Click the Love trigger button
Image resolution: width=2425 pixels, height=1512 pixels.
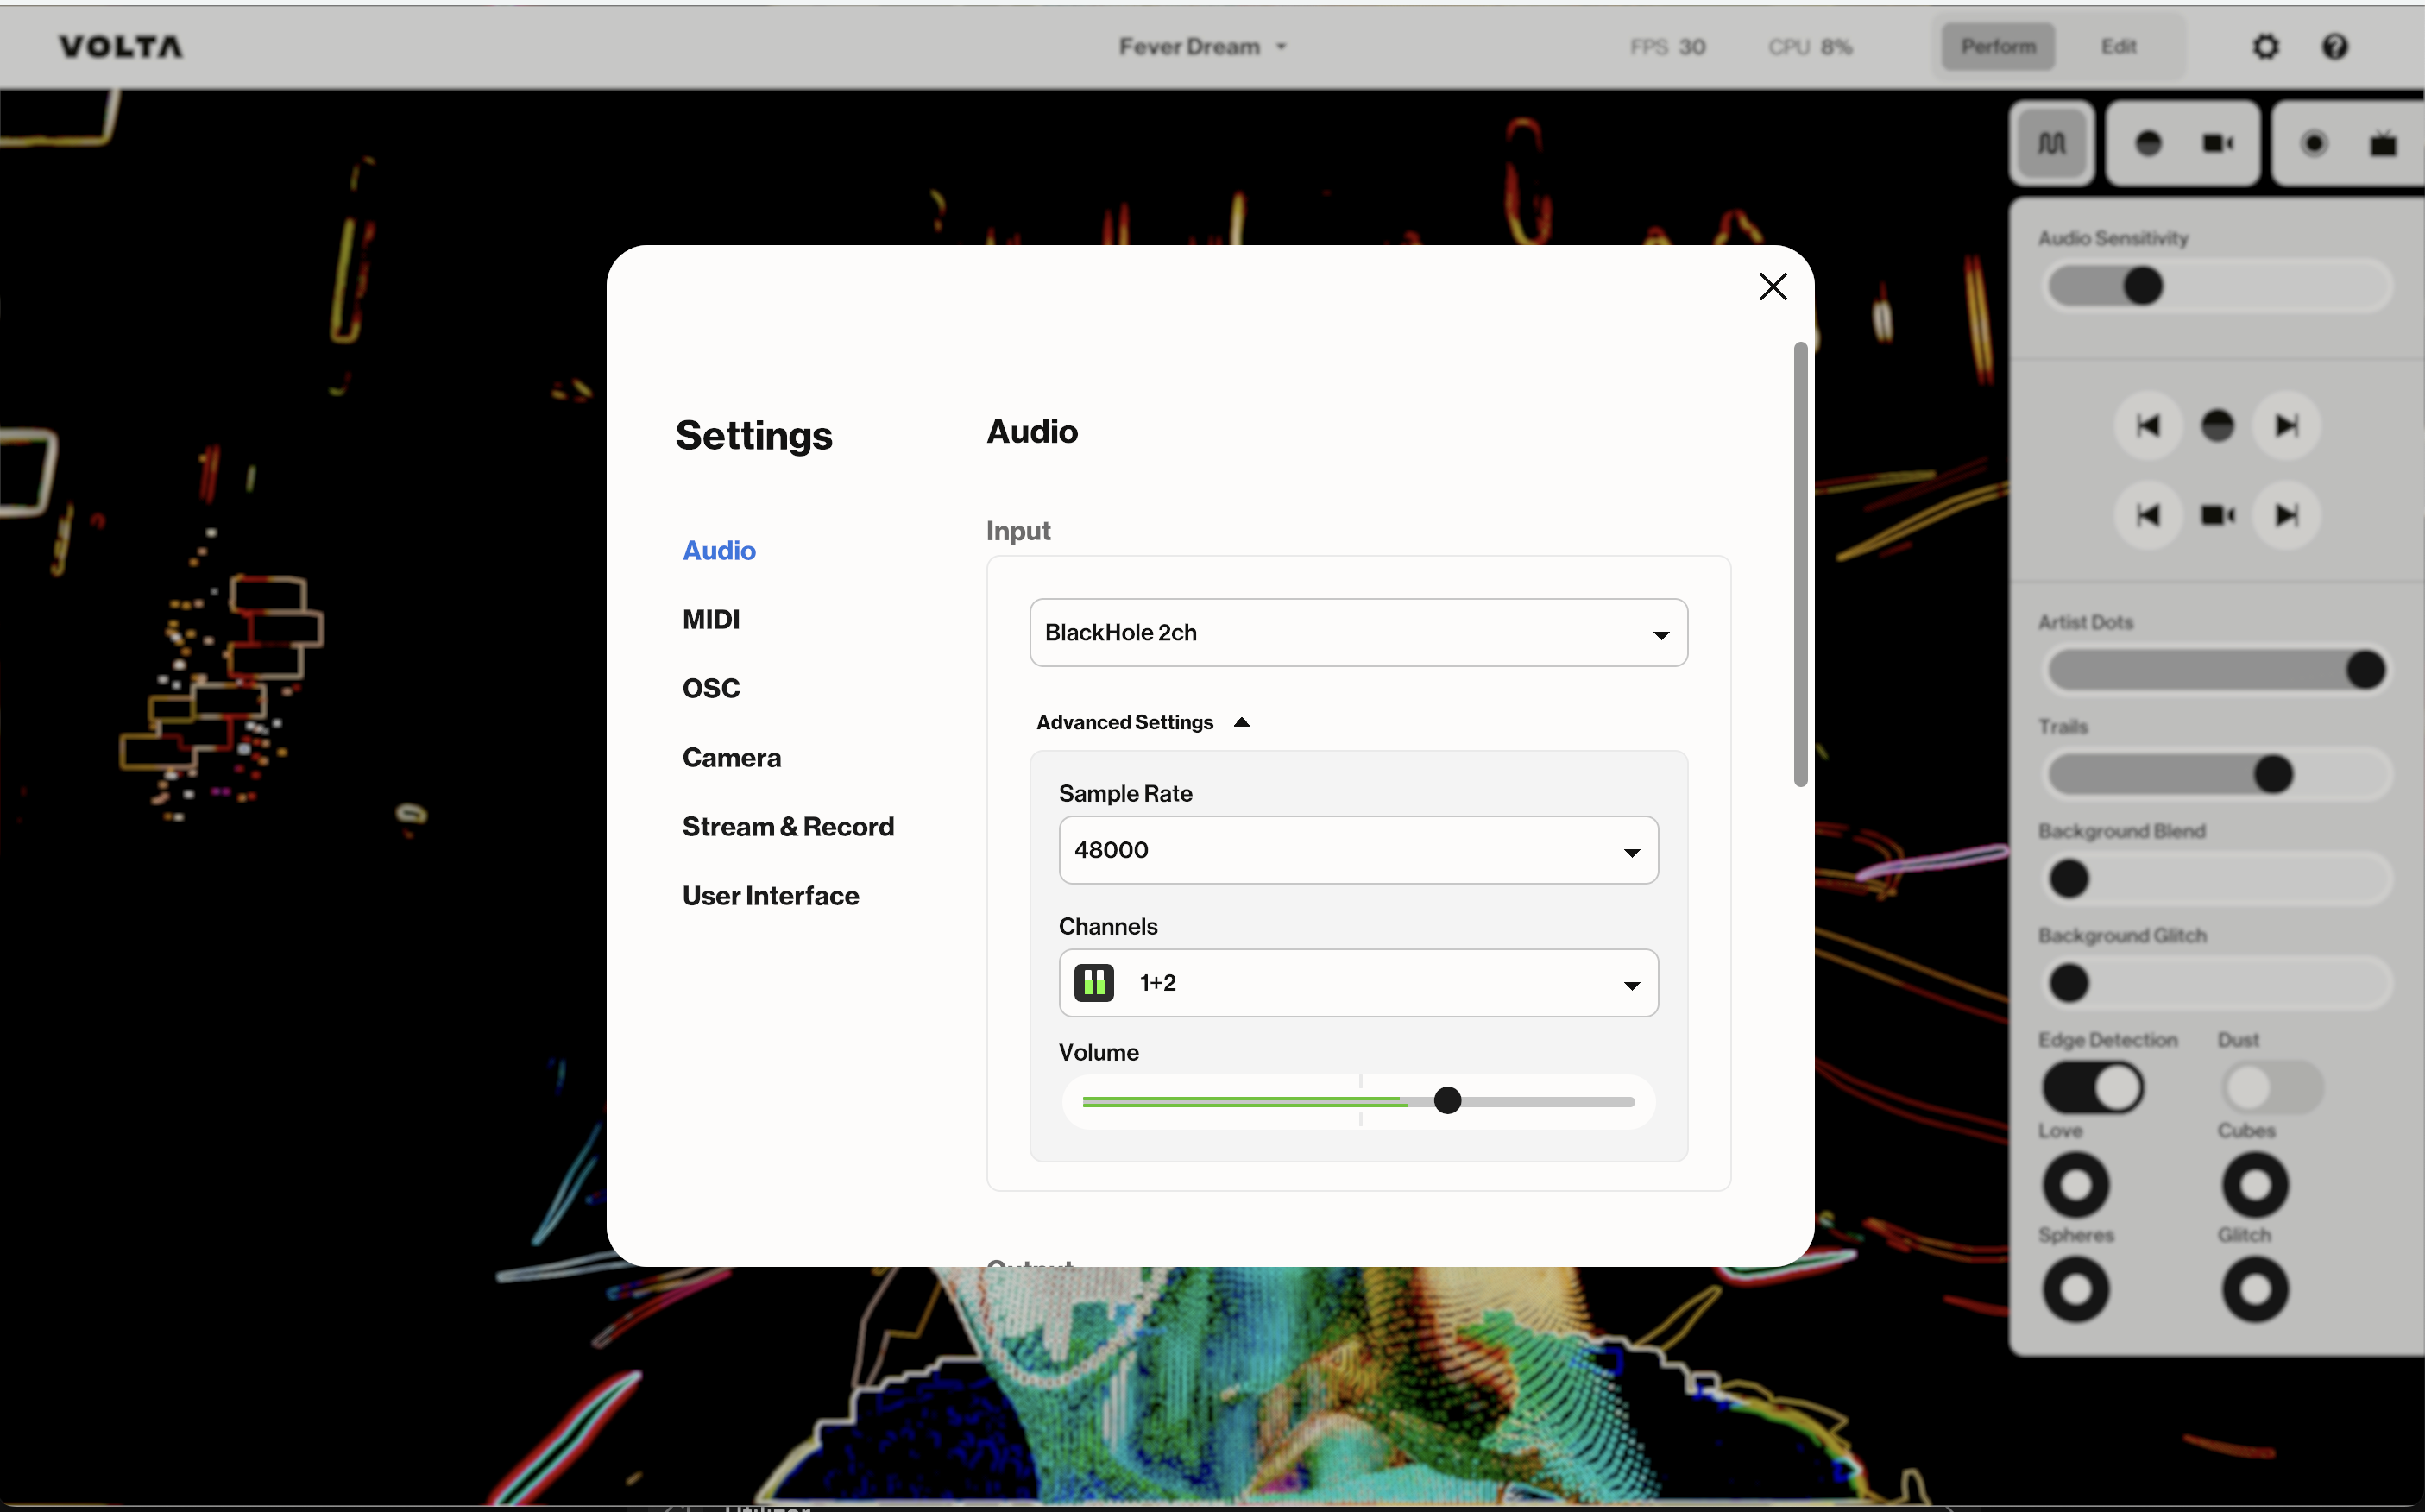(2075, 1185)
